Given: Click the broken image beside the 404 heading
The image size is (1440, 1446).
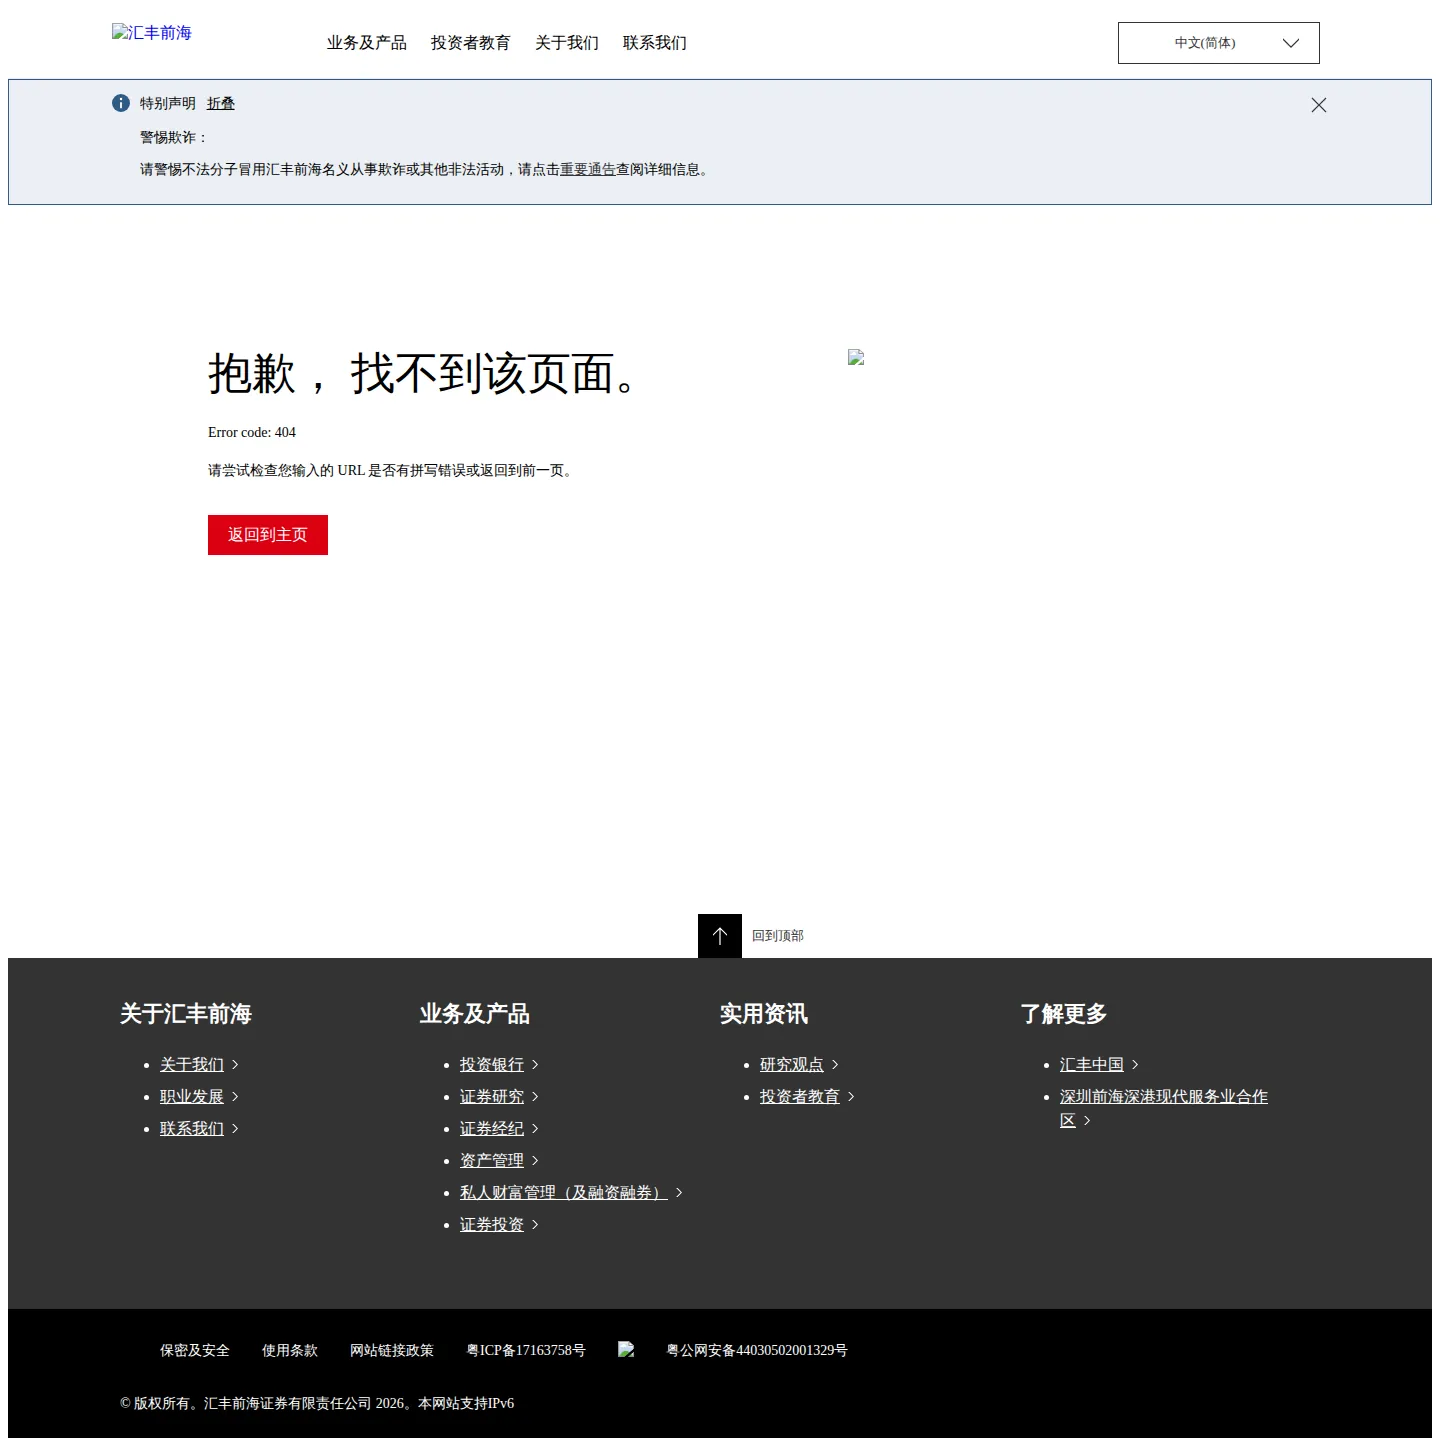Looking at the screenshot, I should coord(856,357).
